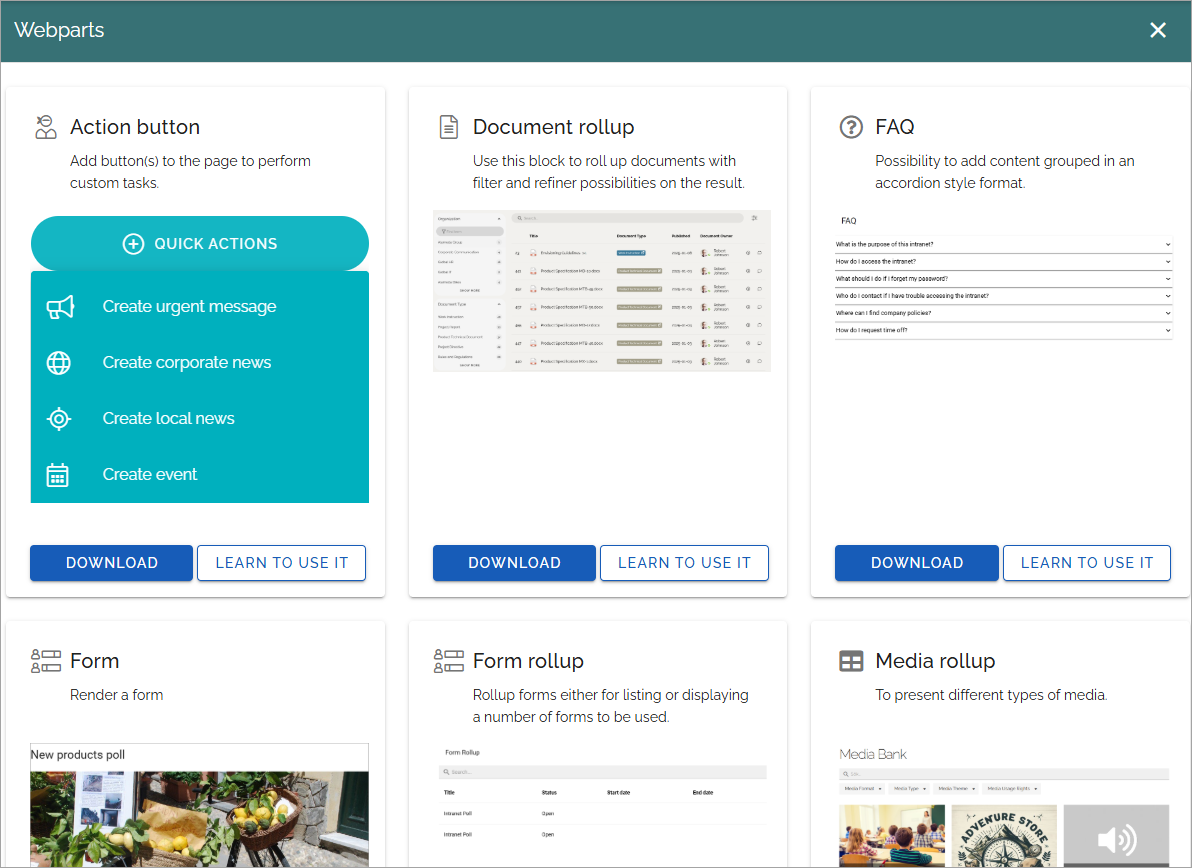
Task: Download the Document rollup webpart
Action: (514, 563)
